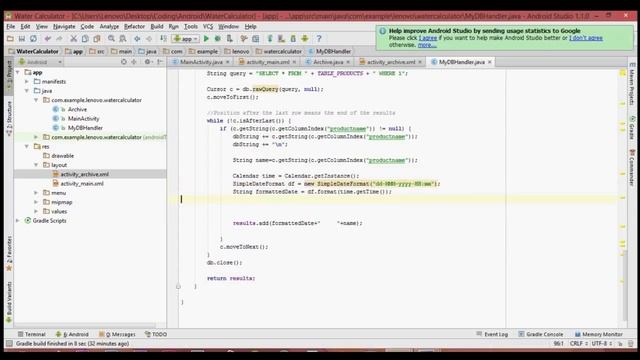
Task: Run the app with green play icon
Action: [206, 39]
